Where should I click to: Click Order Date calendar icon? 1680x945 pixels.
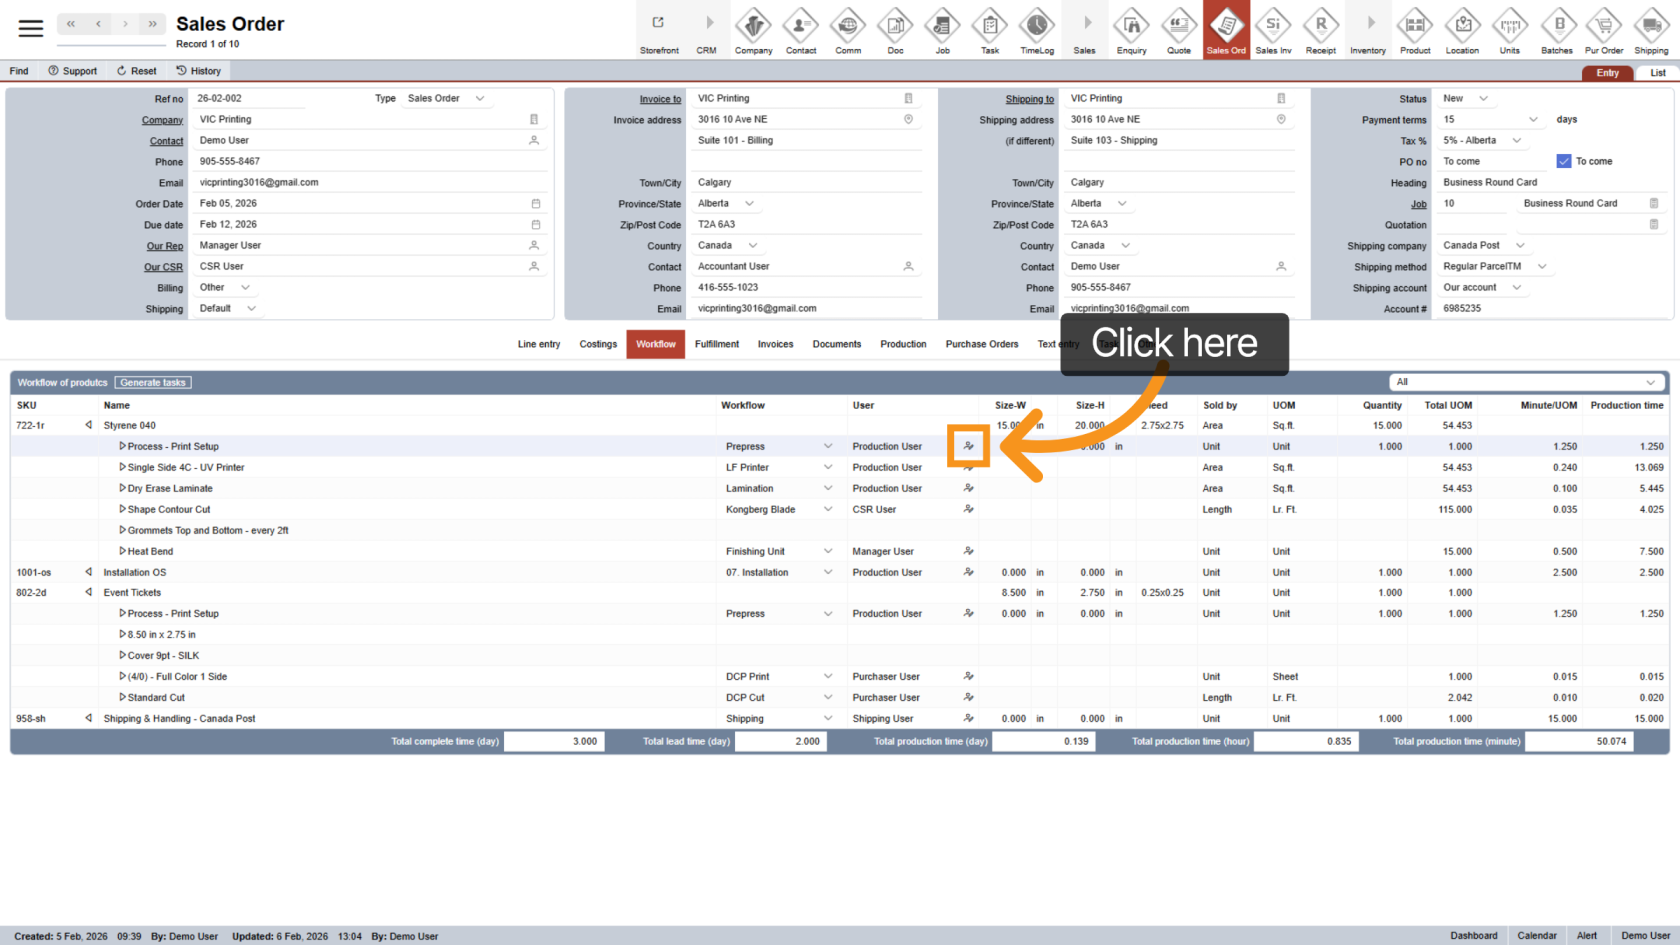(x=535, y=204)
